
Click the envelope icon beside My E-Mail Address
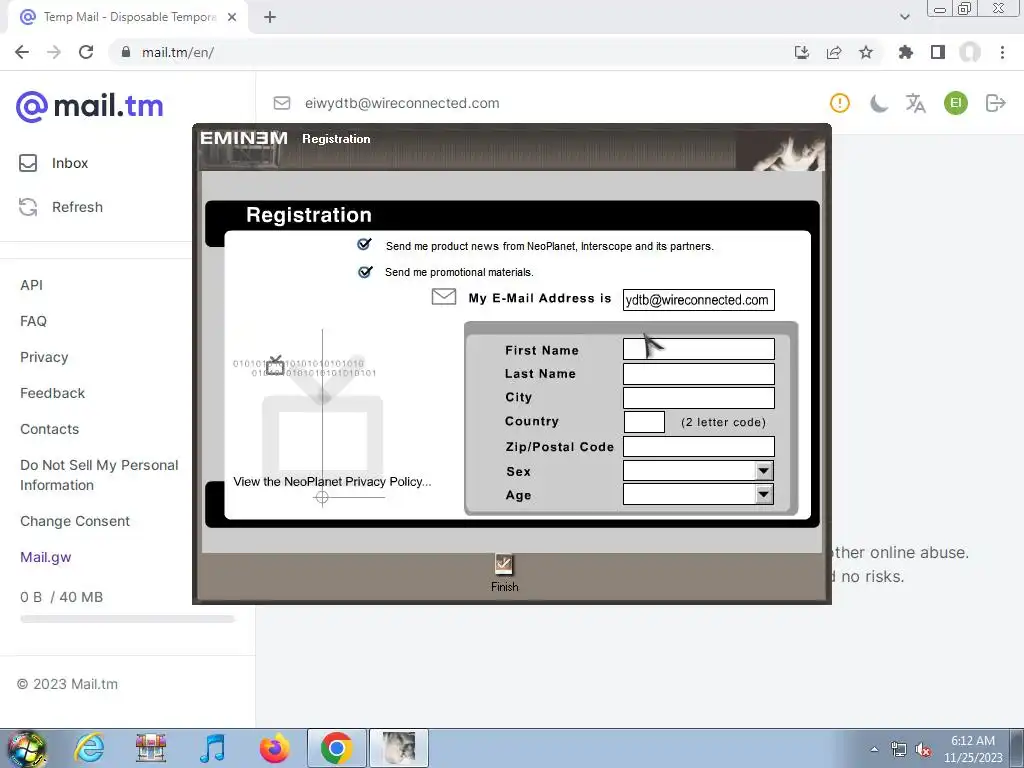(x=443, y=296)
